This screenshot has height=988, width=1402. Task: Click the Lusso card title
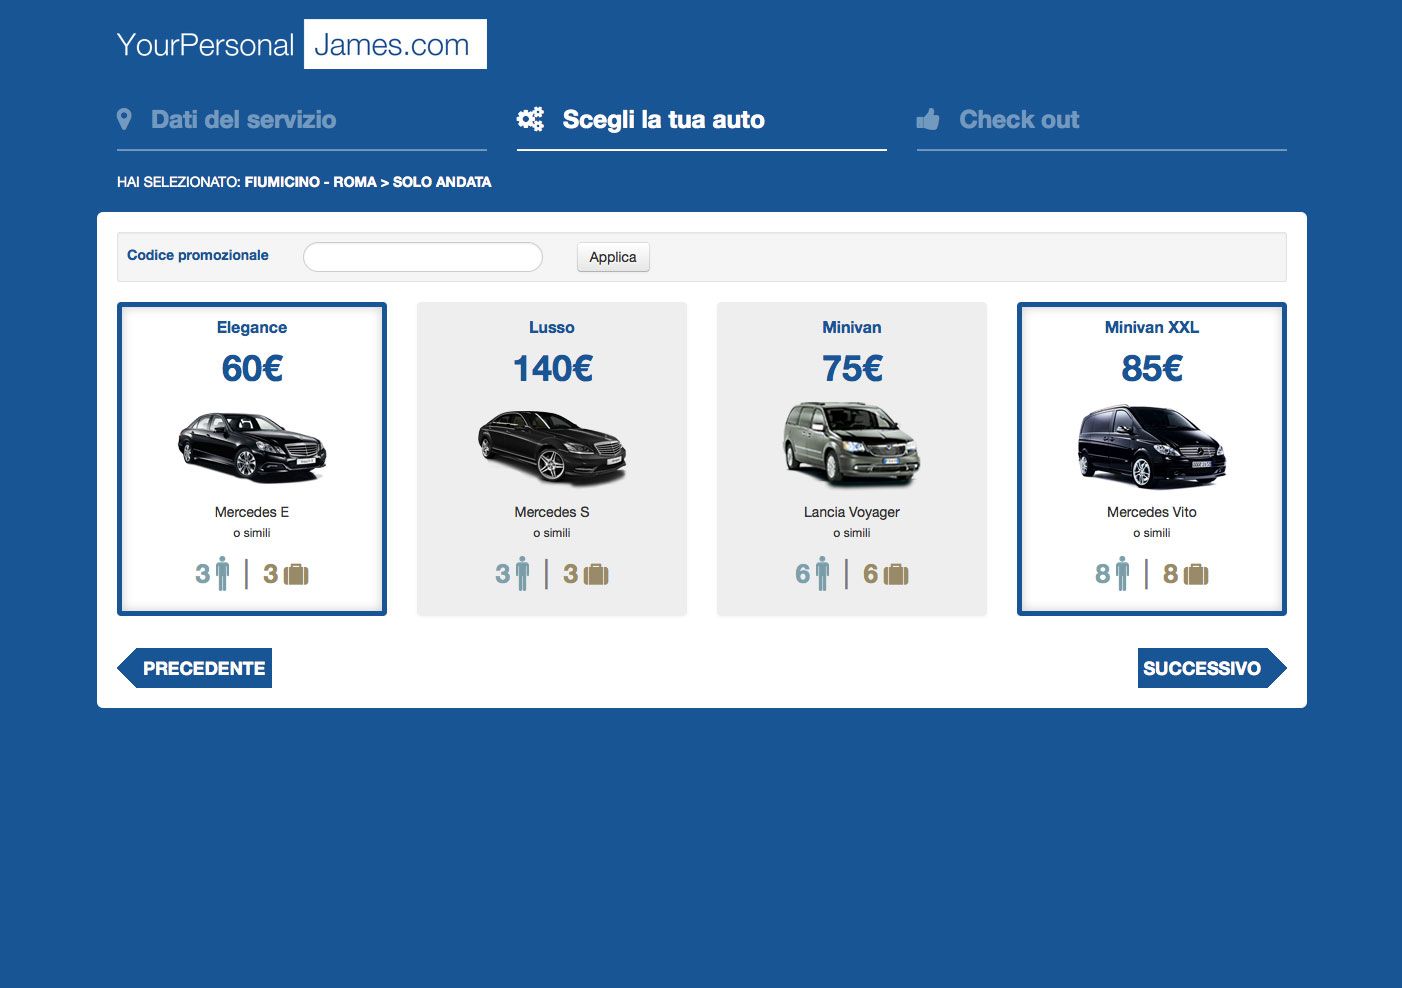(x=552, y=327)
